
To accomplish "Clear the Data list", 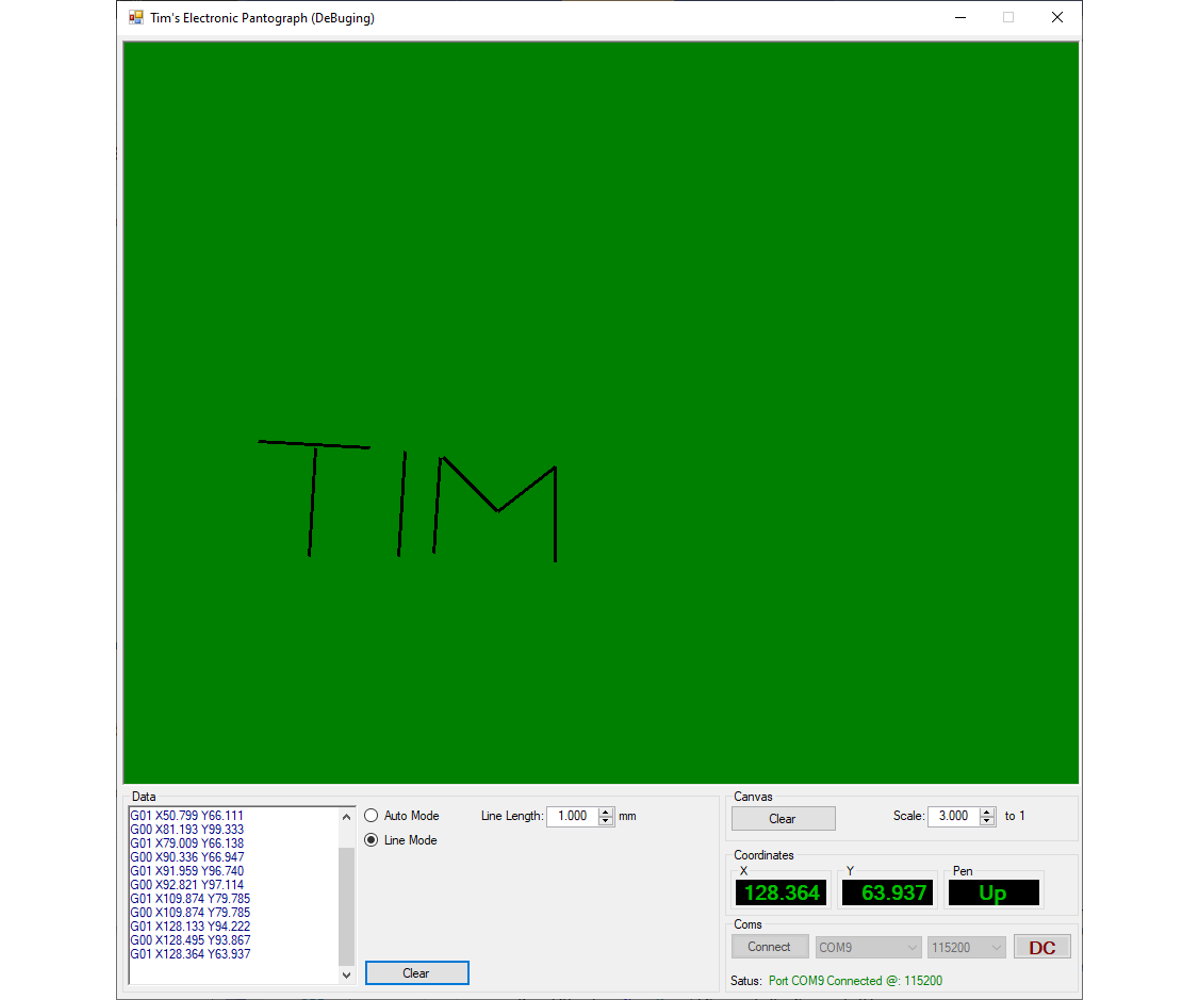I will [x=417, y=972].
